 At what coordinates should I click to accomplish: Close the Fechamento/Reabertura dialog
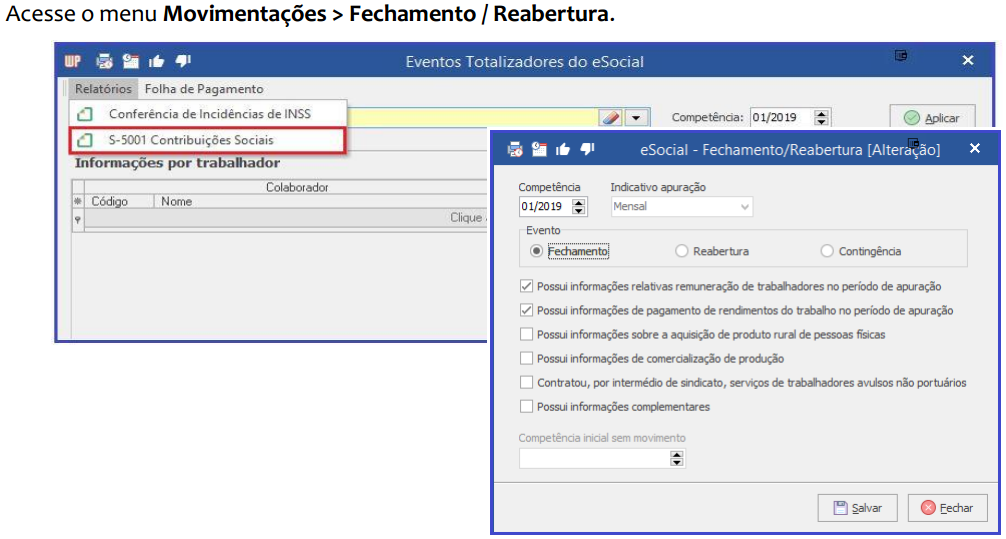(x=975, y=148)
